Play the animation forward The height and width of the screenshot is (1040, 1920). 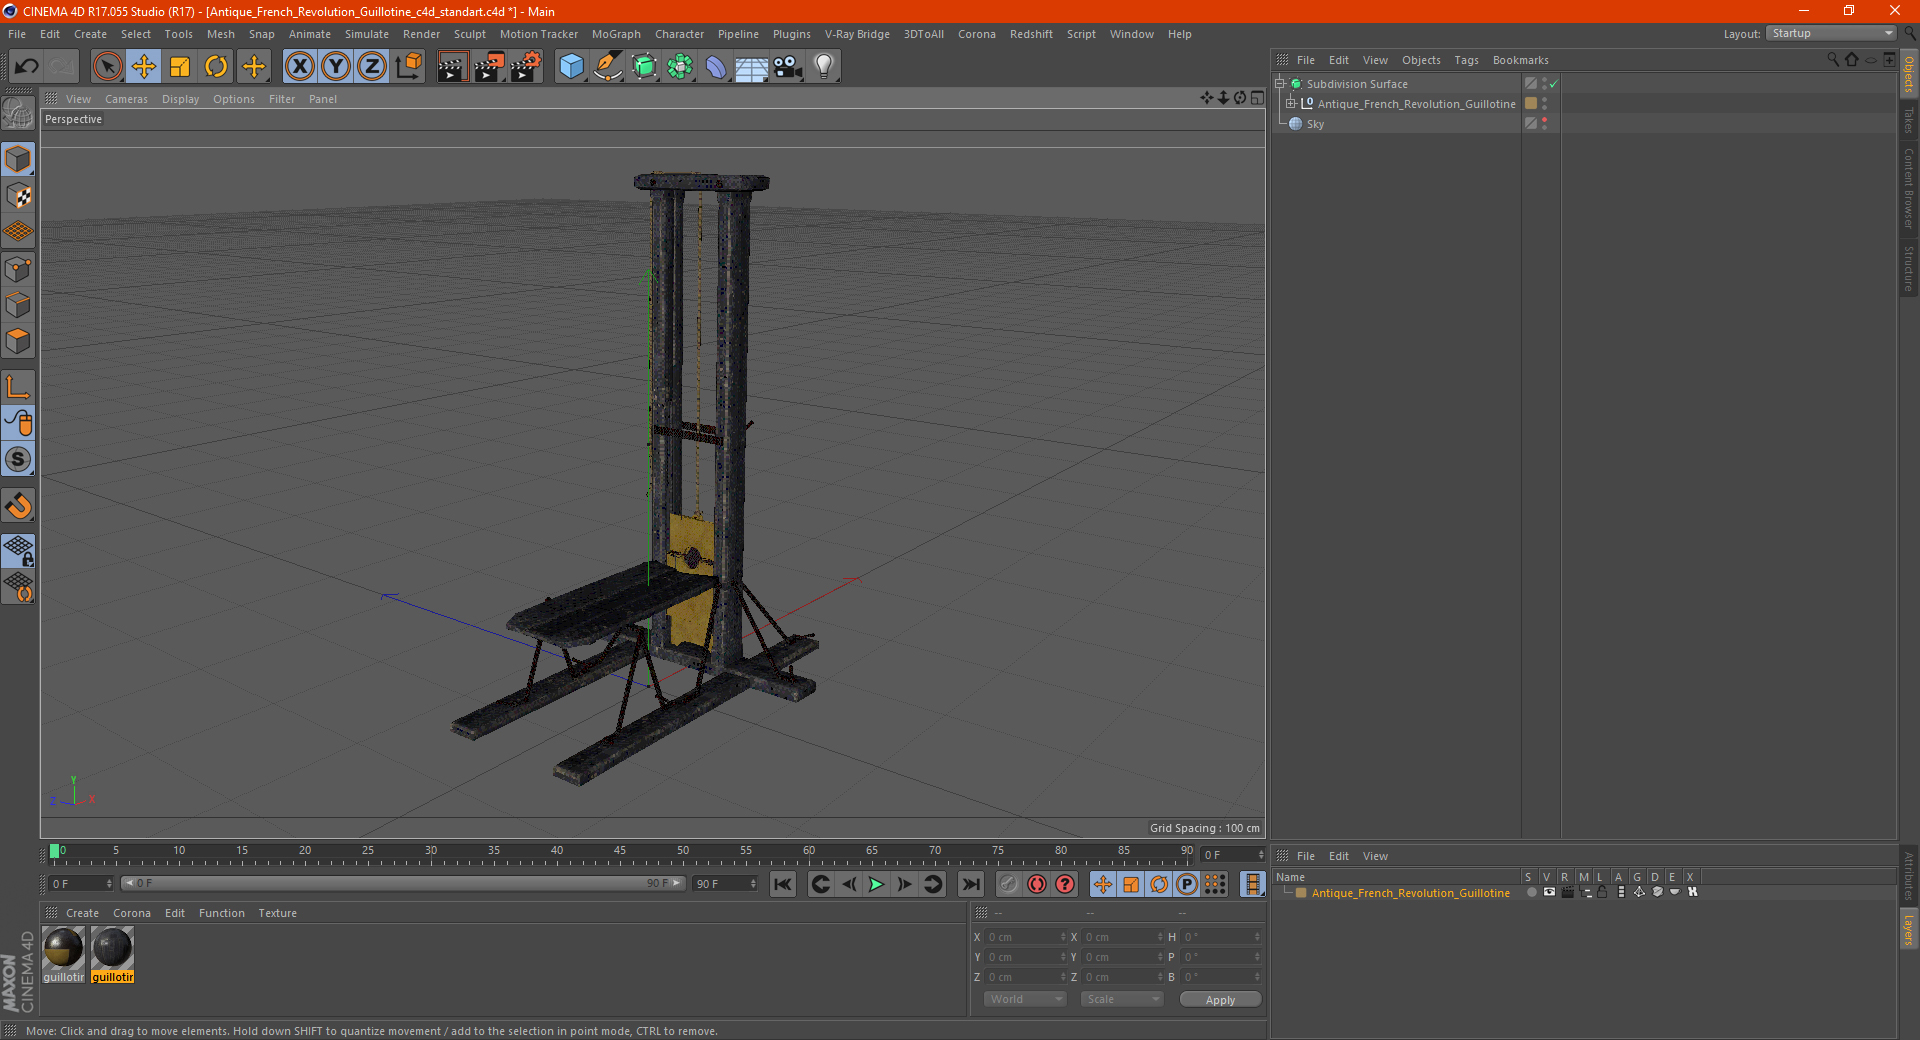(876, 884)
